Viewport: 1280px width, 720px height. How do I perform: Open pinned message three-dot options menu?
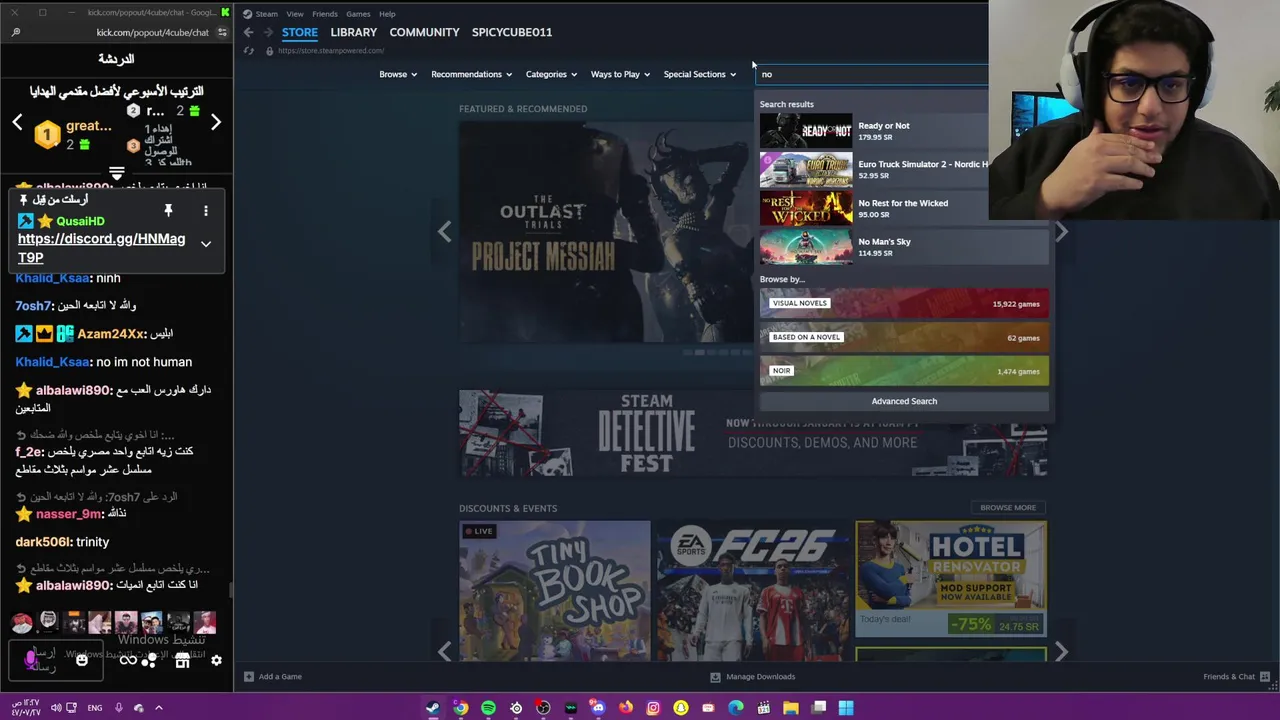[206, 211]
